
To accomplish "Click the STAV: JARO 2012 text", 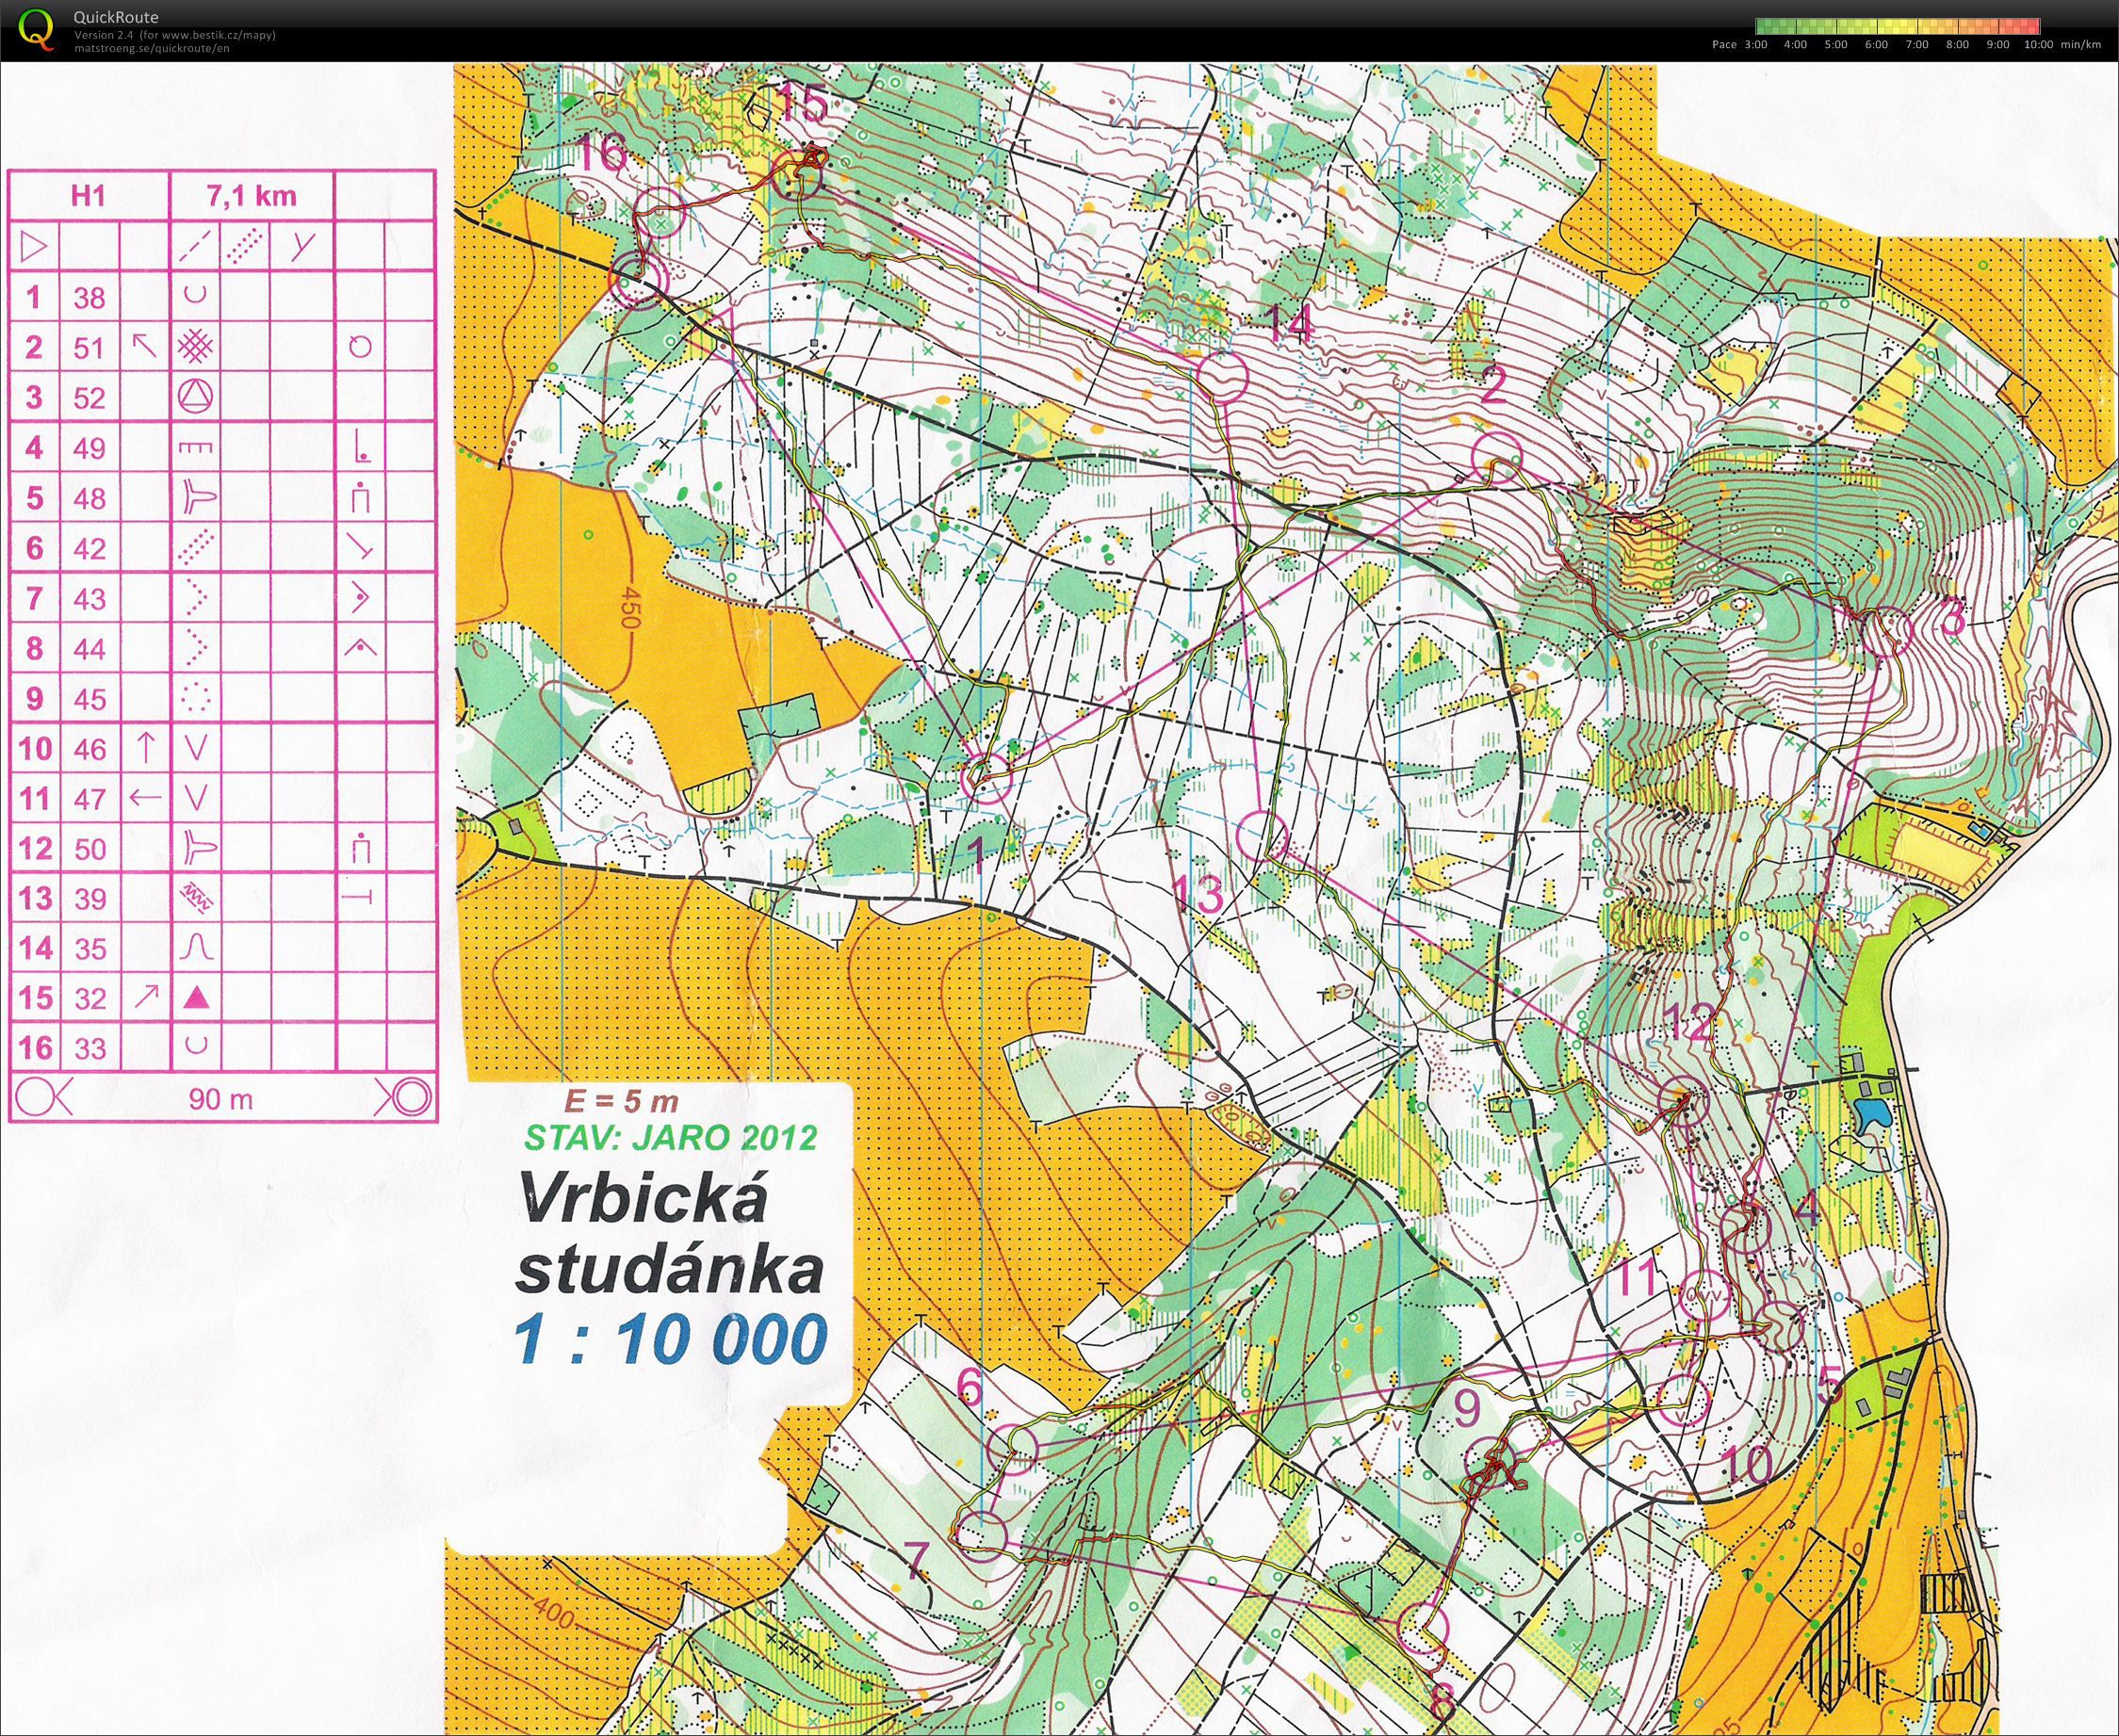I will [671, 1137].
